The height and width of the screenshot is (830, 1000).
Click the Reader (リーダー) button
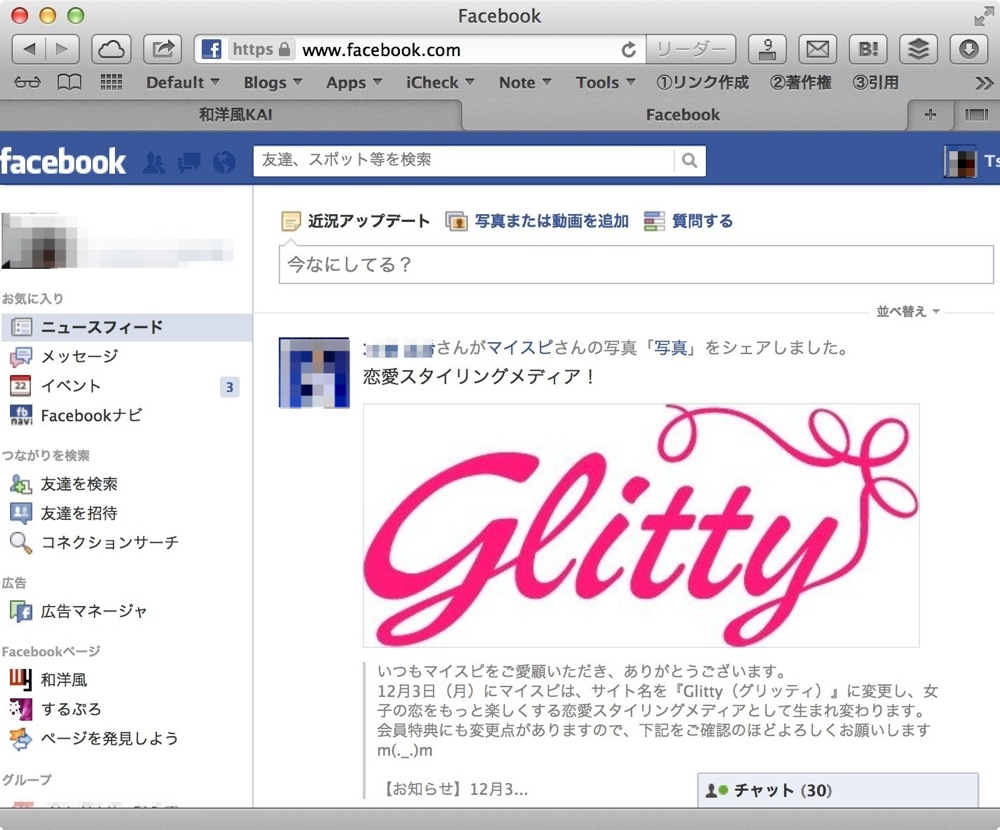(691, 49)
